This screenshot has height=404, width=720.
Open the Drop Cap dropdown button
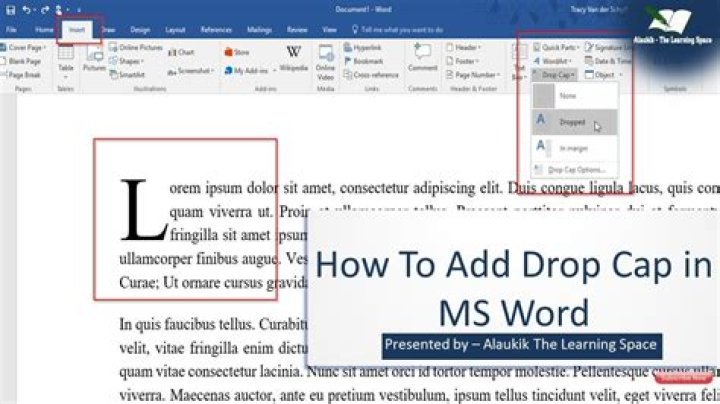click(x=554, y=74)
